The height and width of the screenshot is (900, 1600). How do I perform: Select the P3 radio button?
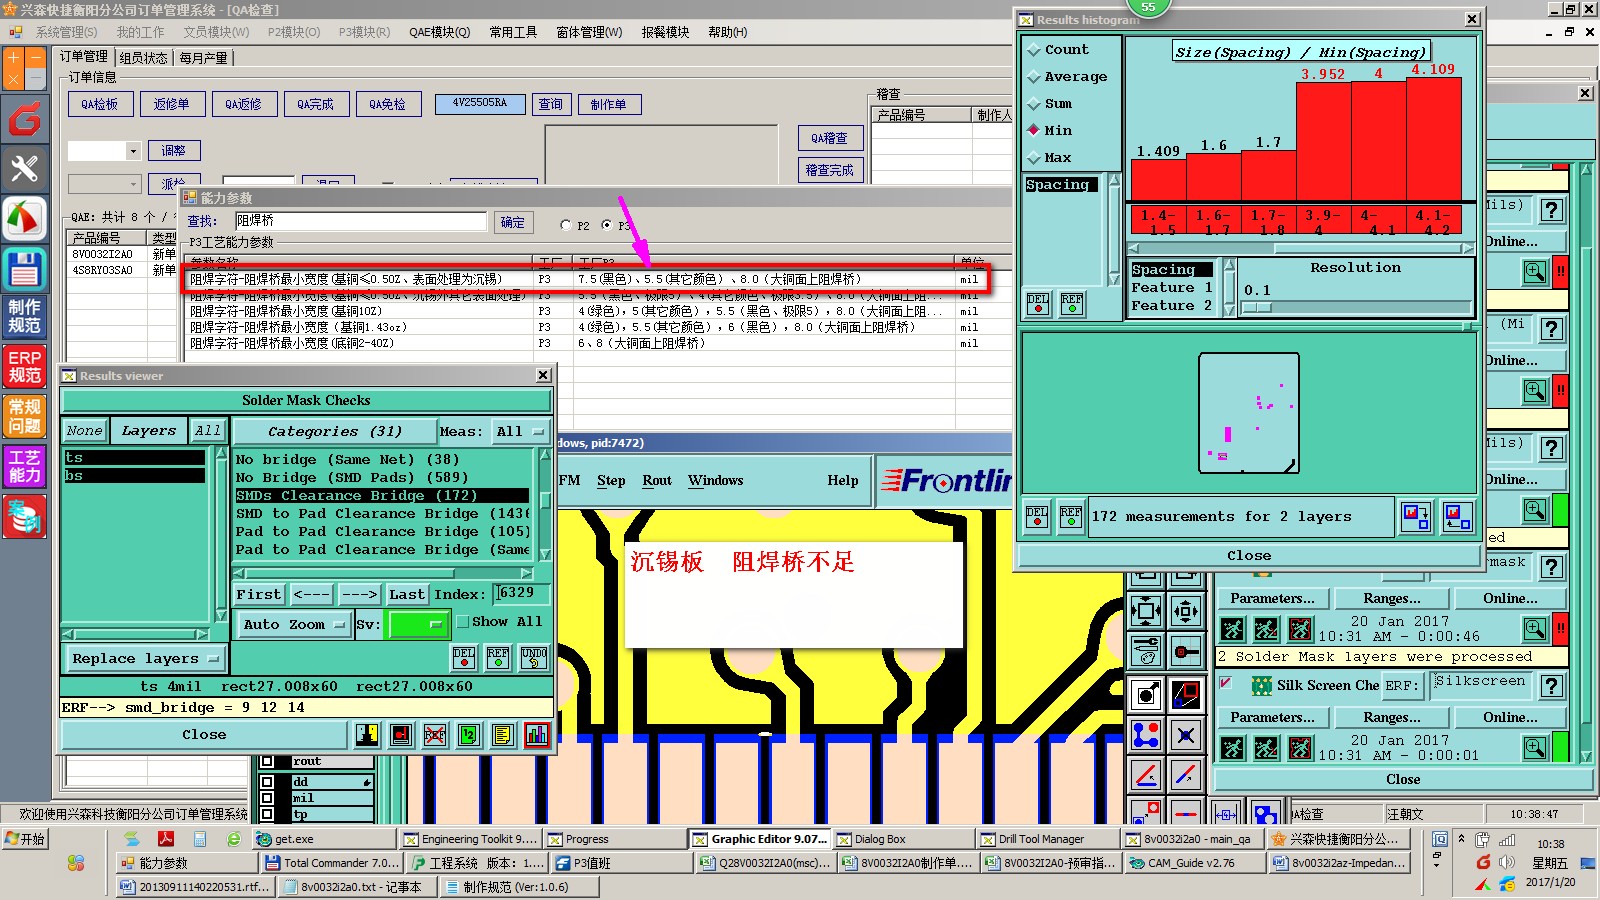click(x=606, y=226)
